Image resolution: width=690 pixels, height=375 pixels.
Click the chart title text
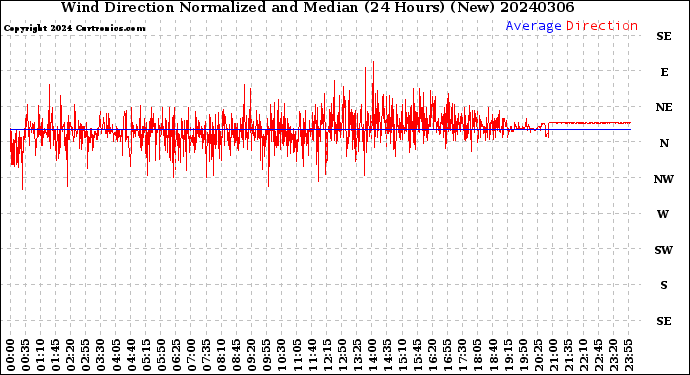tap(317, 7)
